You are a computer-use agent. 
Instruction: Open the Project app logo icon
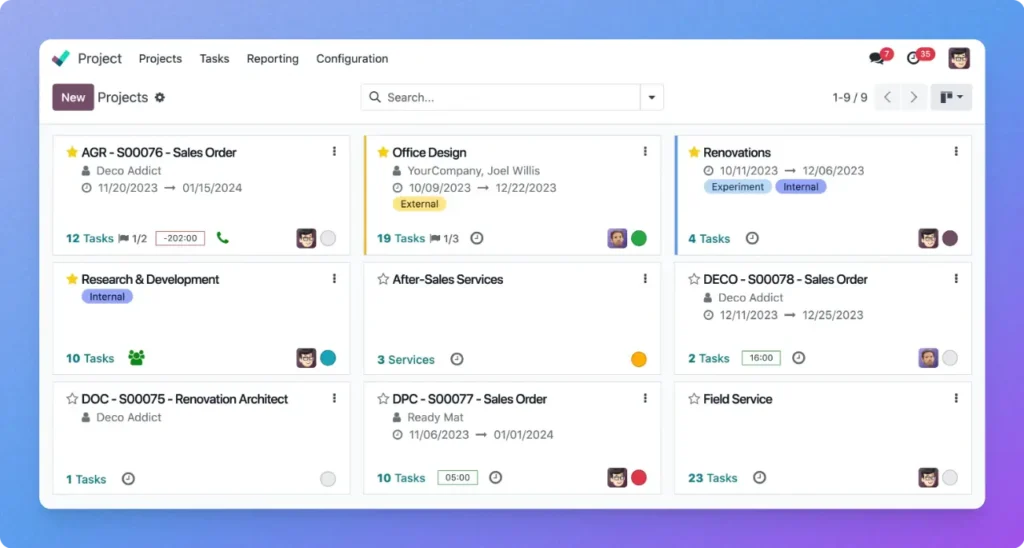[62, 59]
